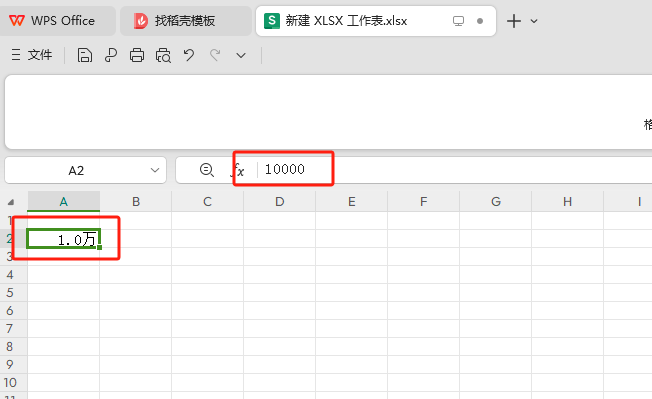Select row 6 header
This screenshot has height=399, width=652.
tap(13, 310)
